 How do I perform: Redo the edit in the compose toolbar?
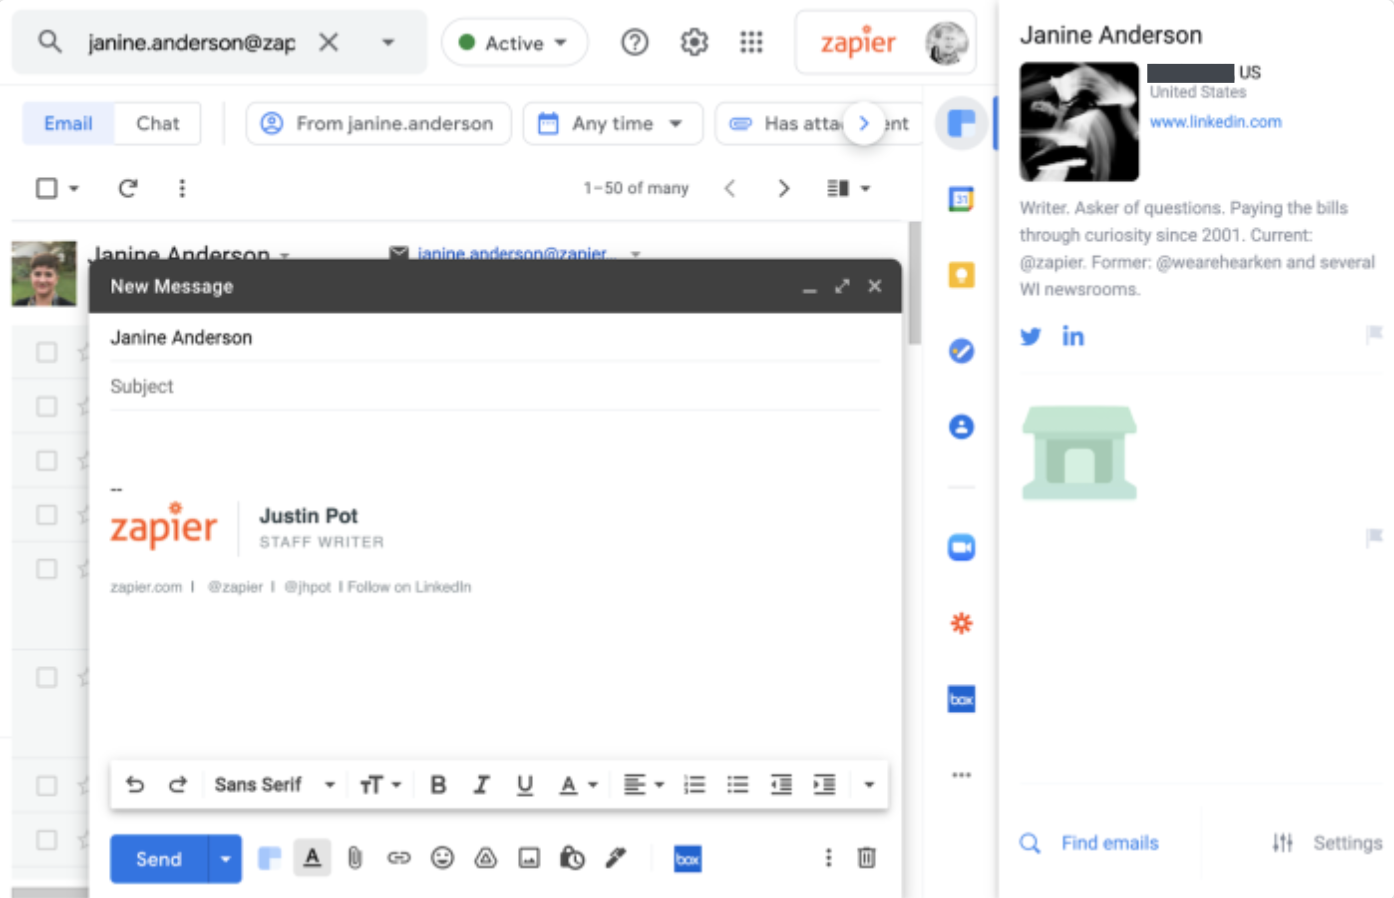[178, 785]
